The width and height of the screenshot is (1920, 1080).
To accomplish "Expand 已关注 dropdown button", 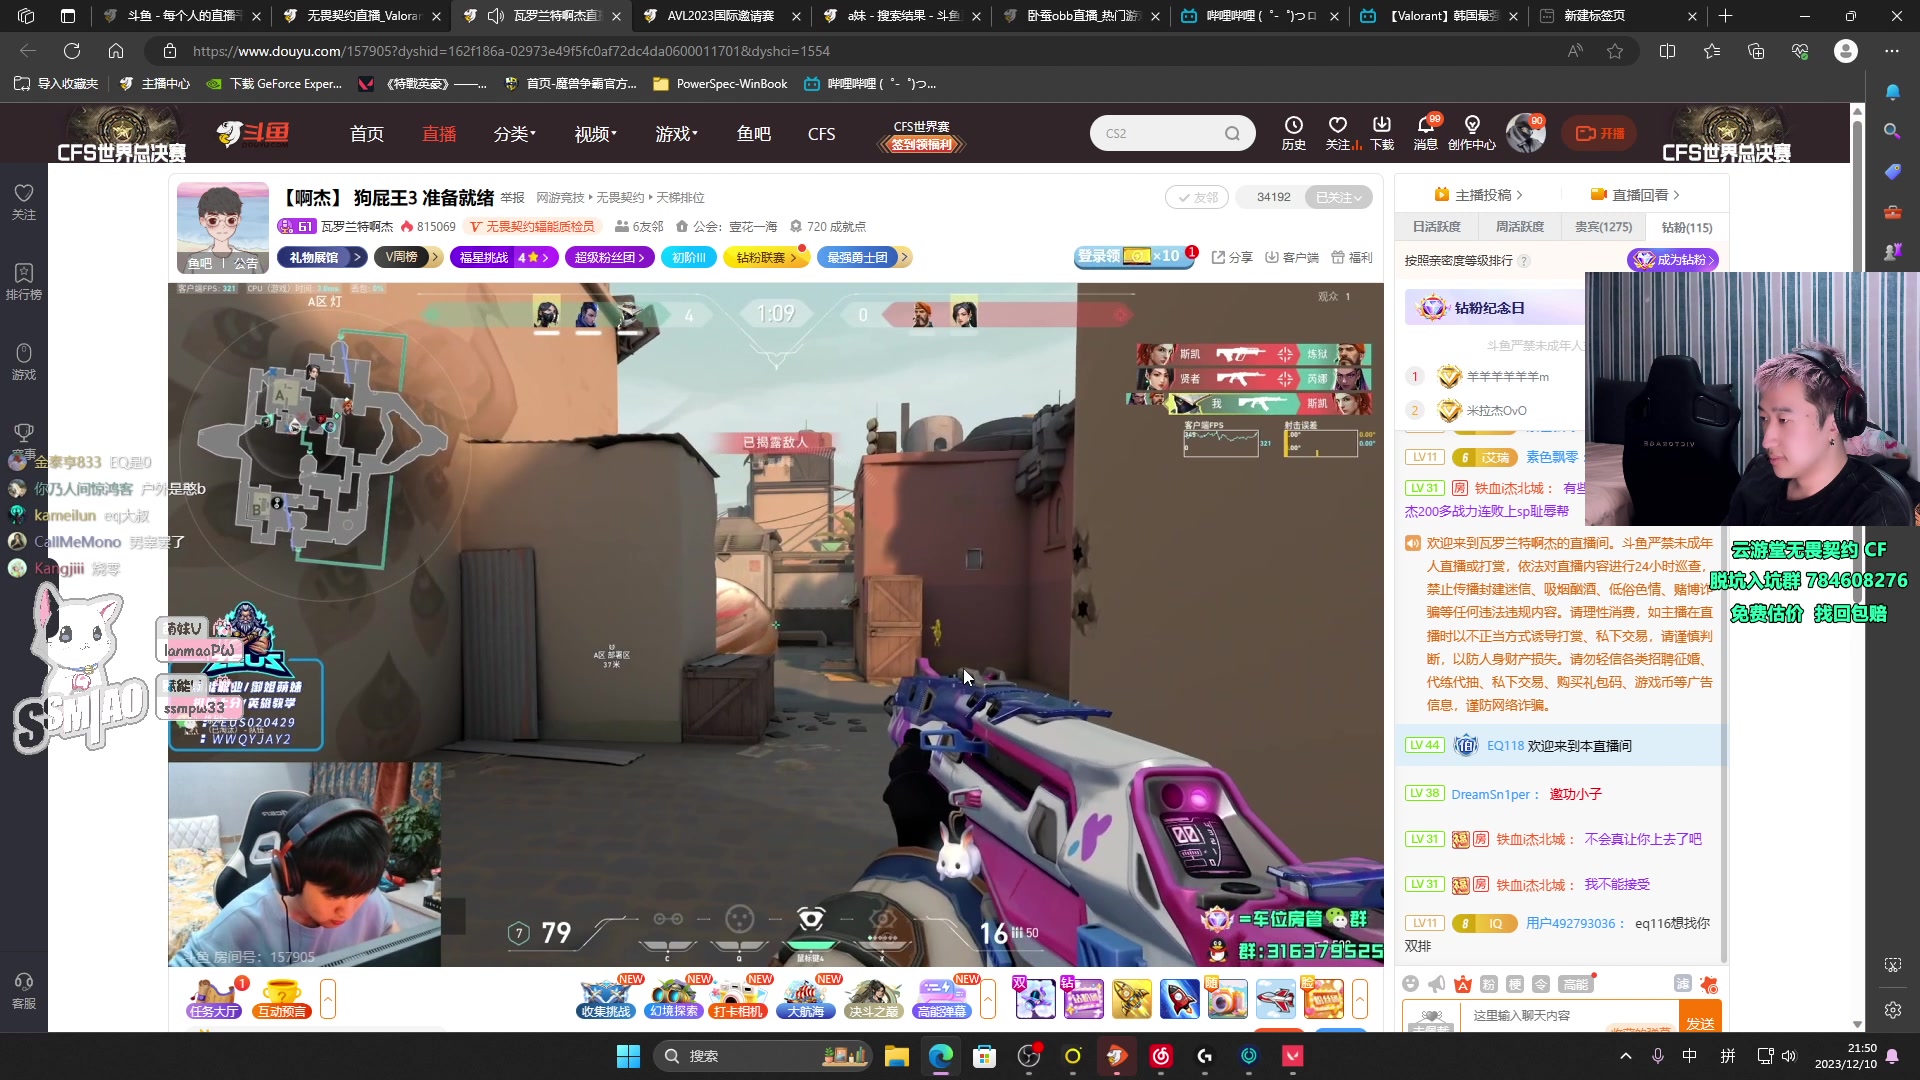I will [1339, 197].
